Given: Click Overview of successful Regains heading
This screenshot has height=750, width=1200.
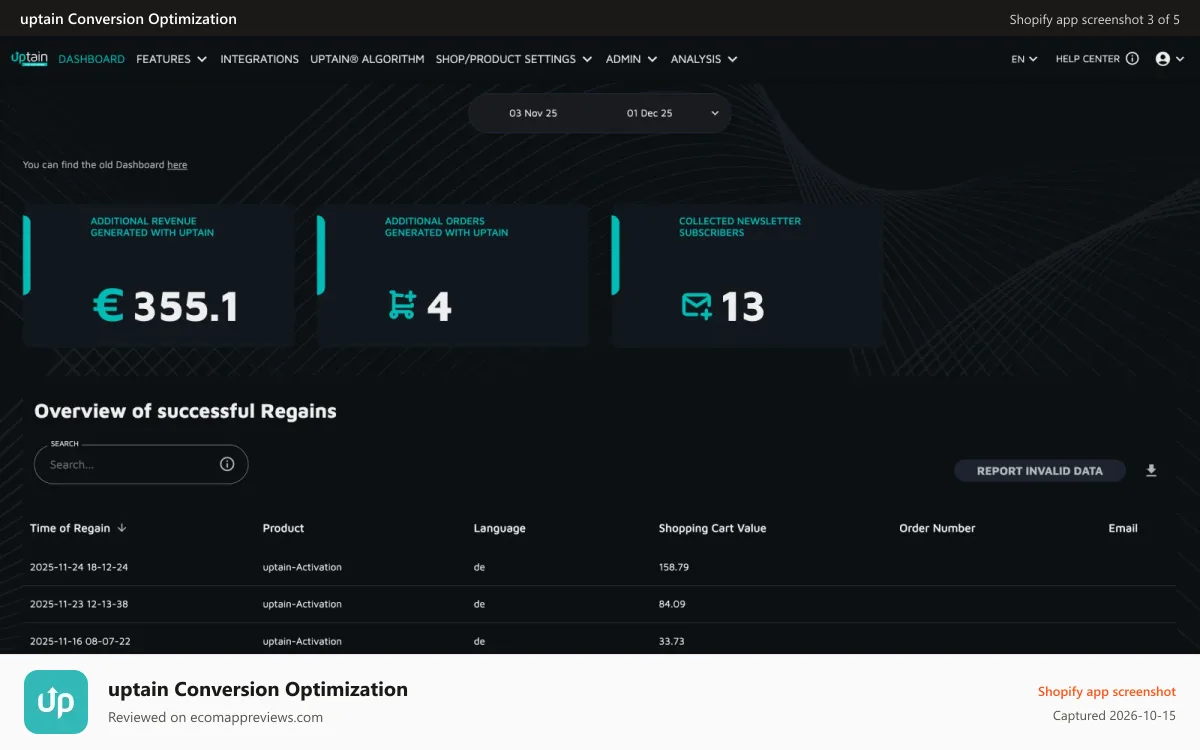Looking at the screenshot, I should pos(185,411).
